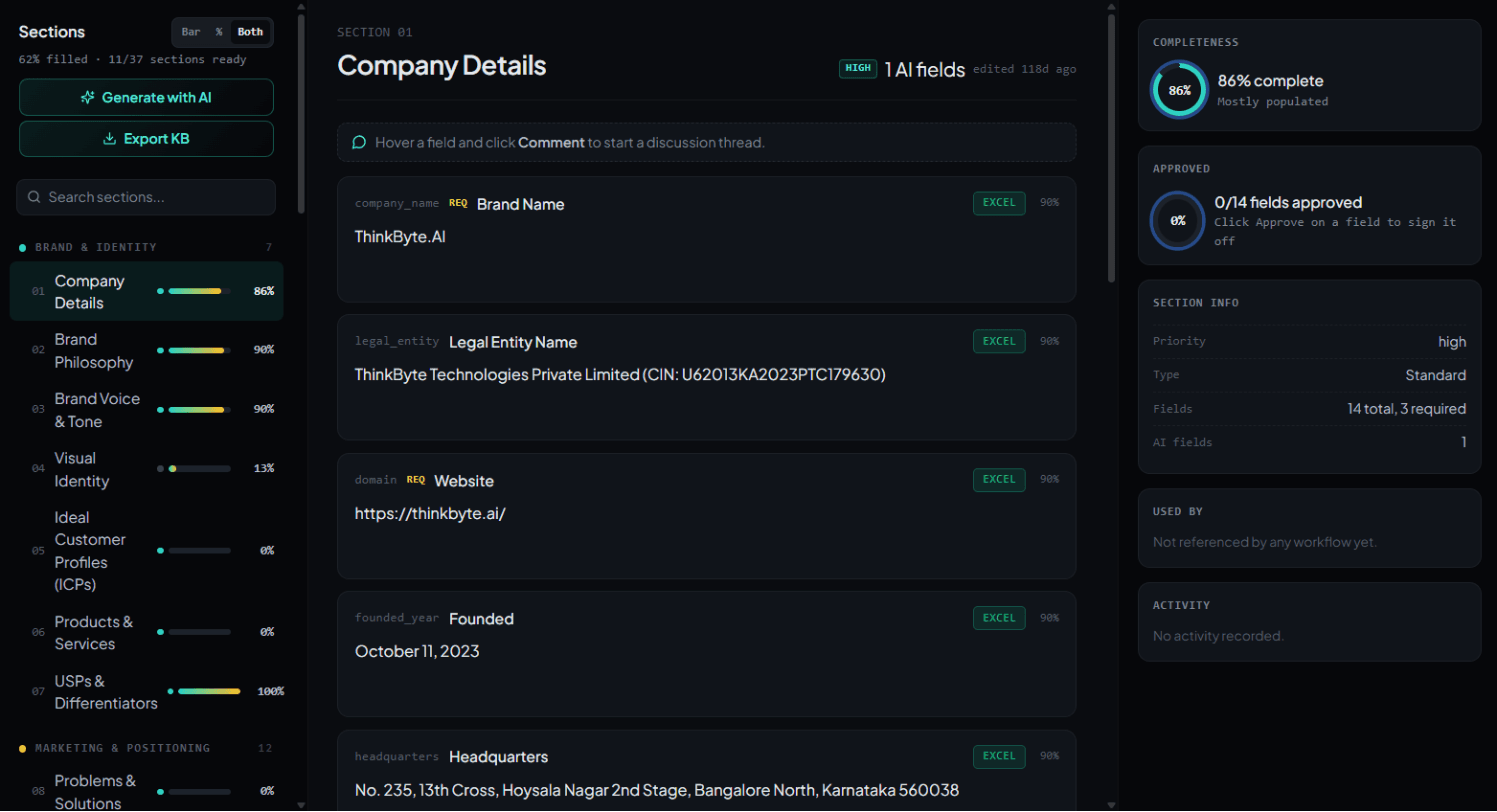The image size is (1497, 812).
Task: Click the EXCEL badge on Brand Name
Action: [x=999, y=203]
